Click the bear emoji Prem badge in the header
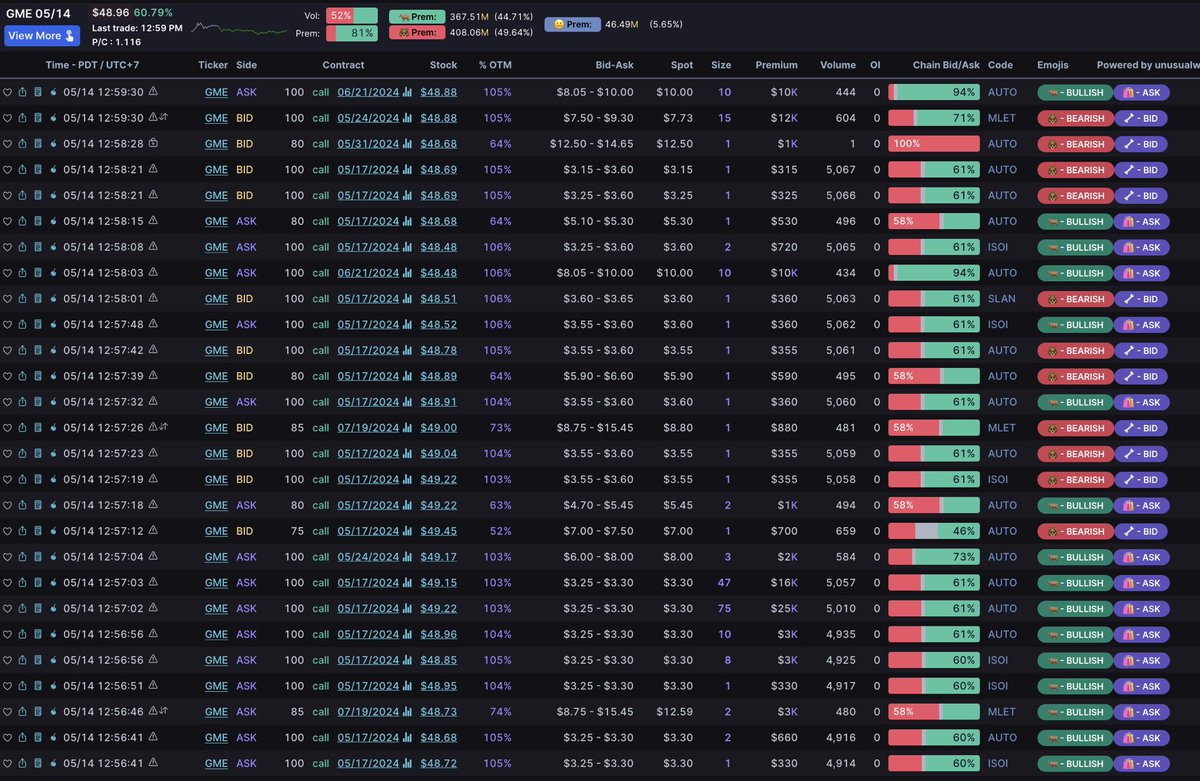The height and width of the screenshot is (781, 1200). 416,33
